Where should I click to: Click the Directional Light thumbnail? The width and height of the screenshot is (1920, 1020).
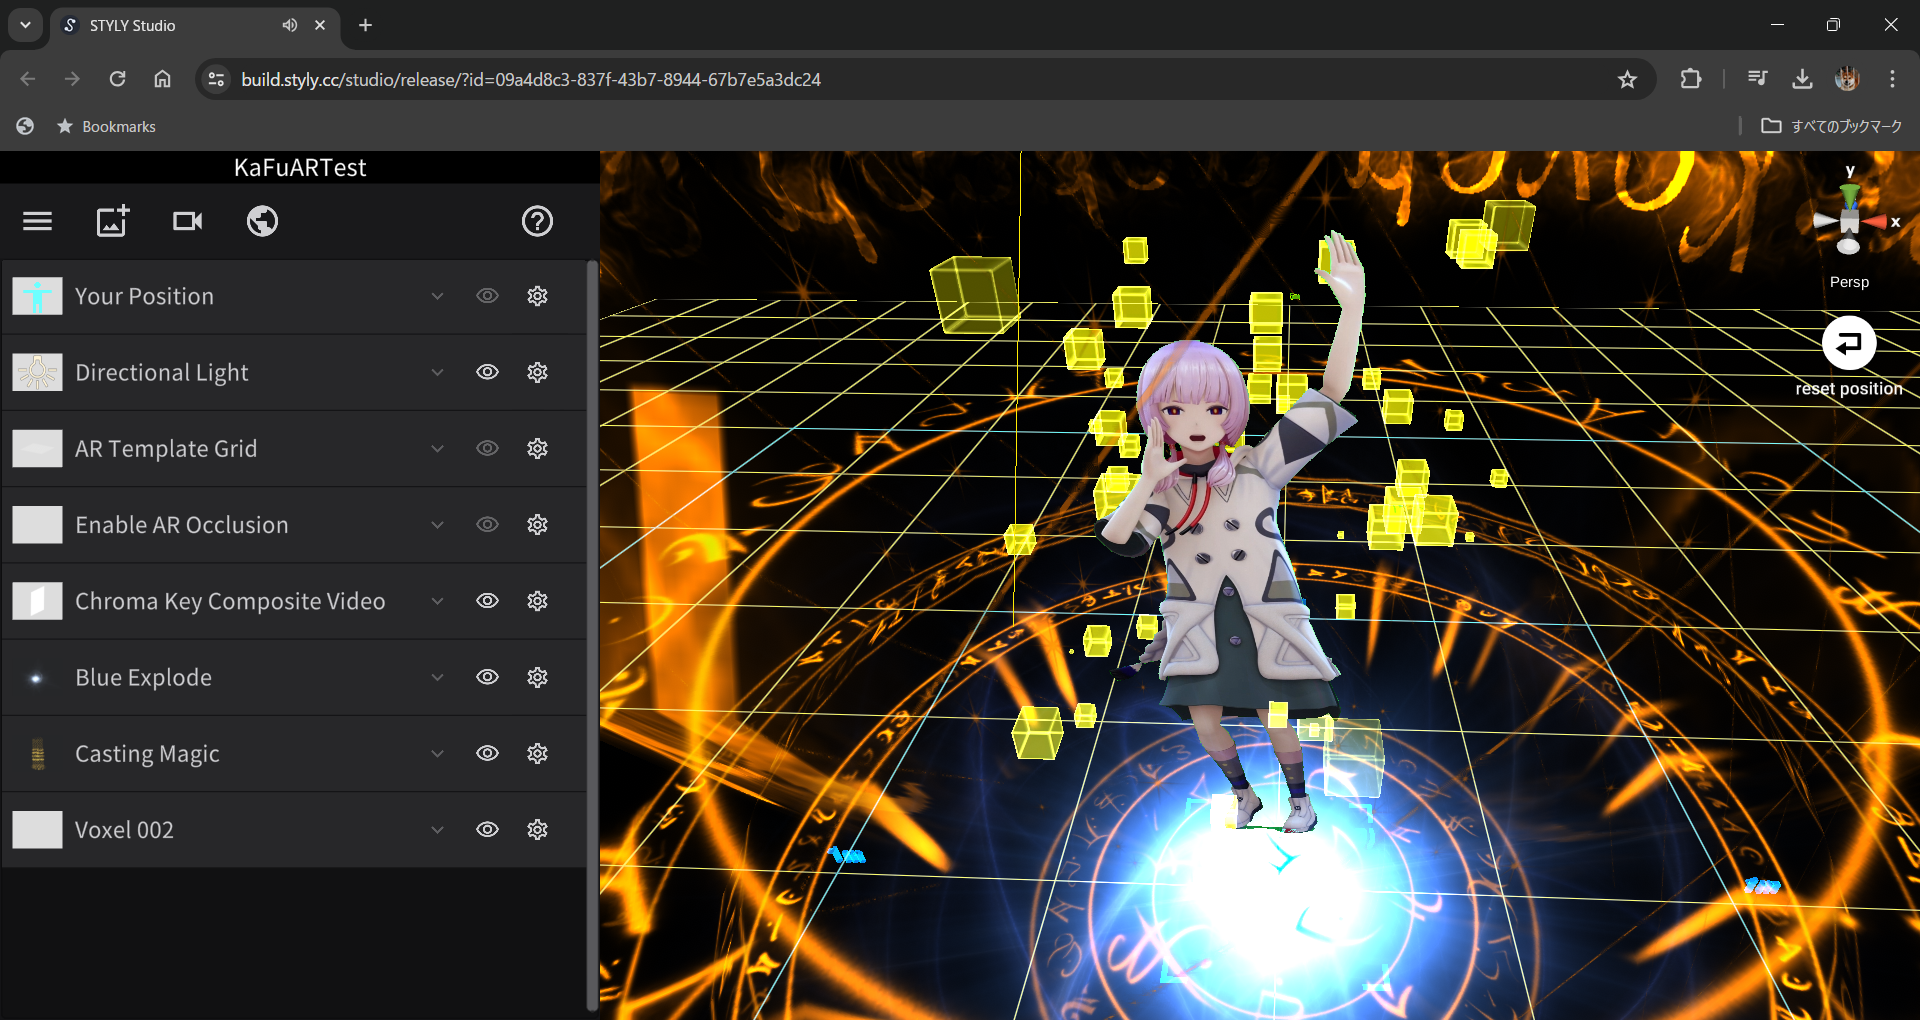37,372
